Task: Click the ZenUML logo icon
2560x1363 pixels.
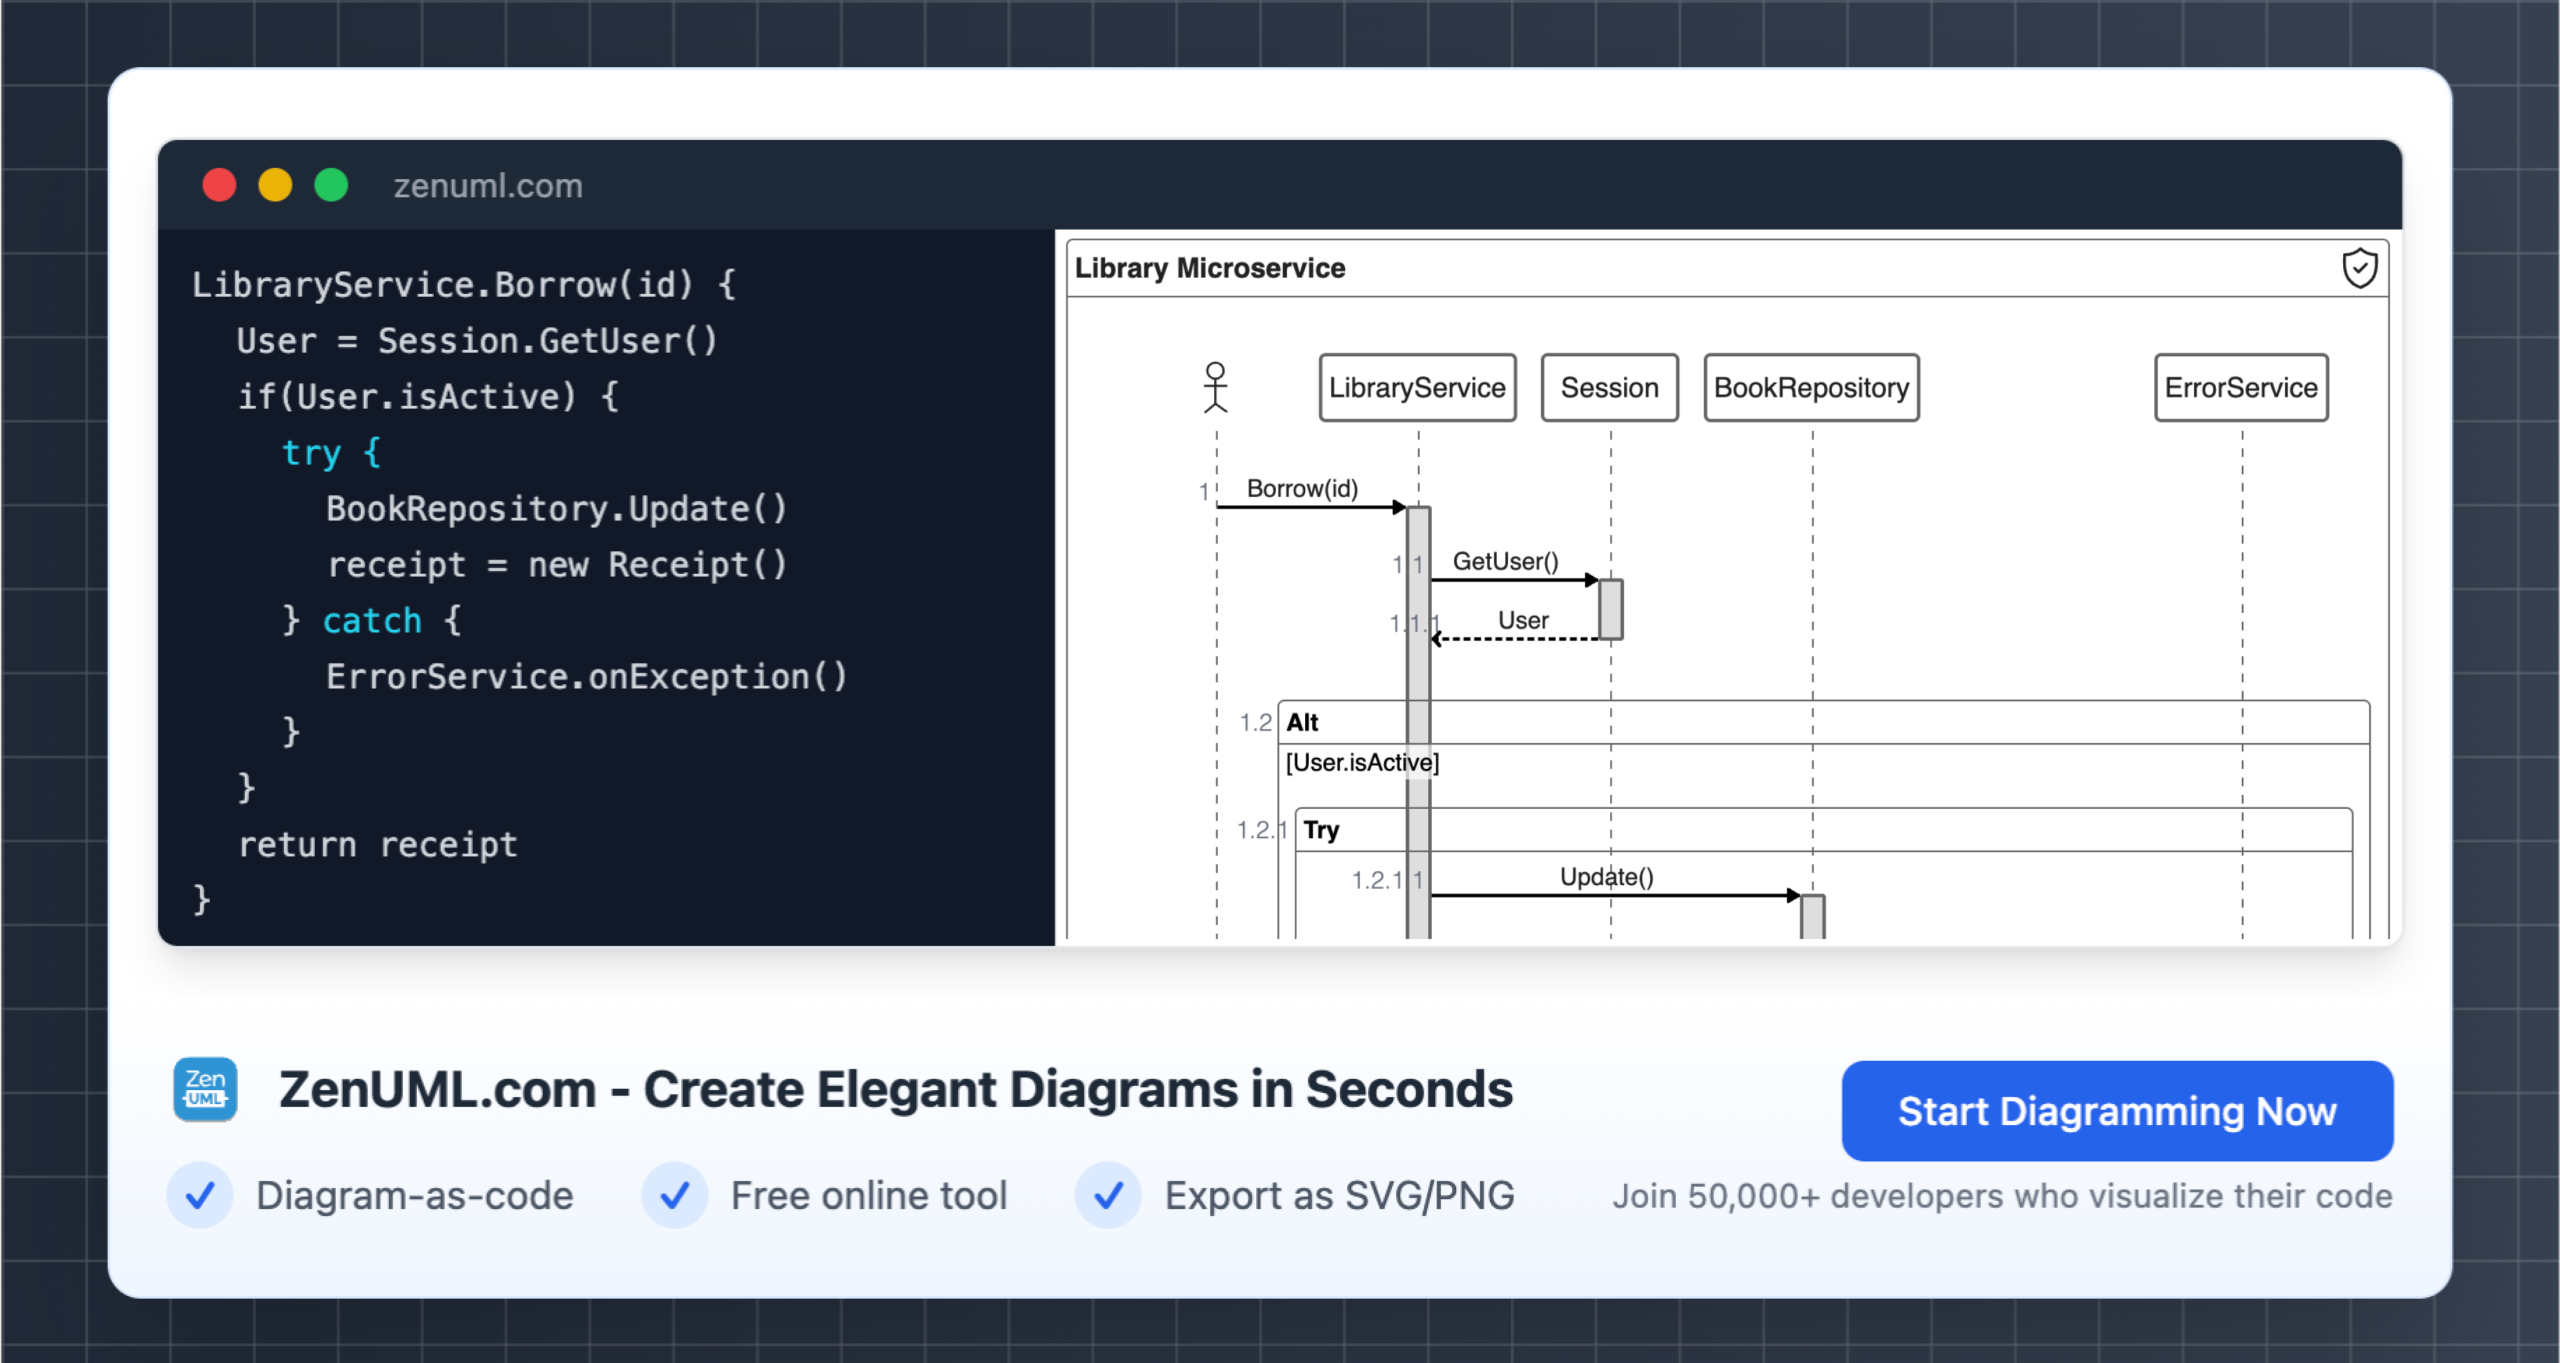Action: click(205, 1089)
